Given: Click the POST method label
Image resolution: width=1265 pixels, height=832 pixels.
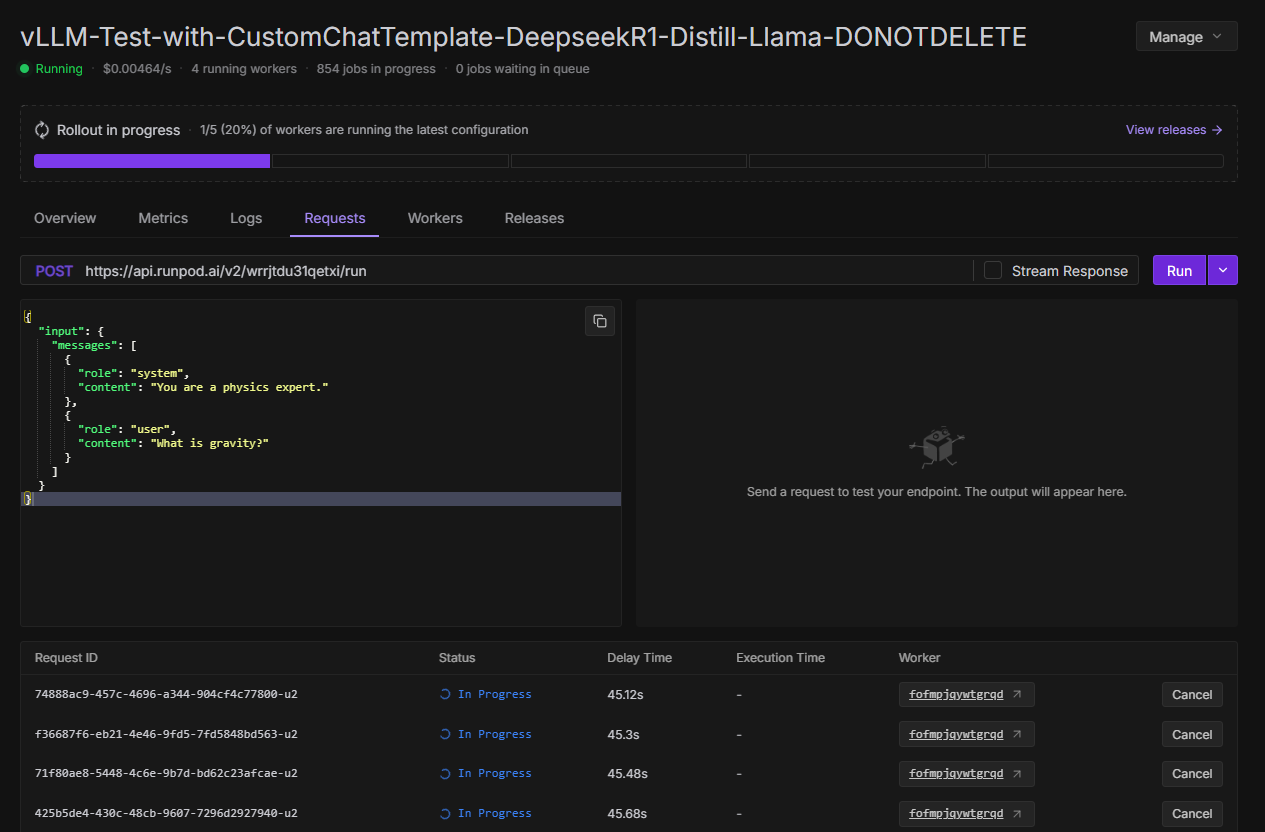Looking at the screenshot, I should pyautogui.click(x=54, y=271).
